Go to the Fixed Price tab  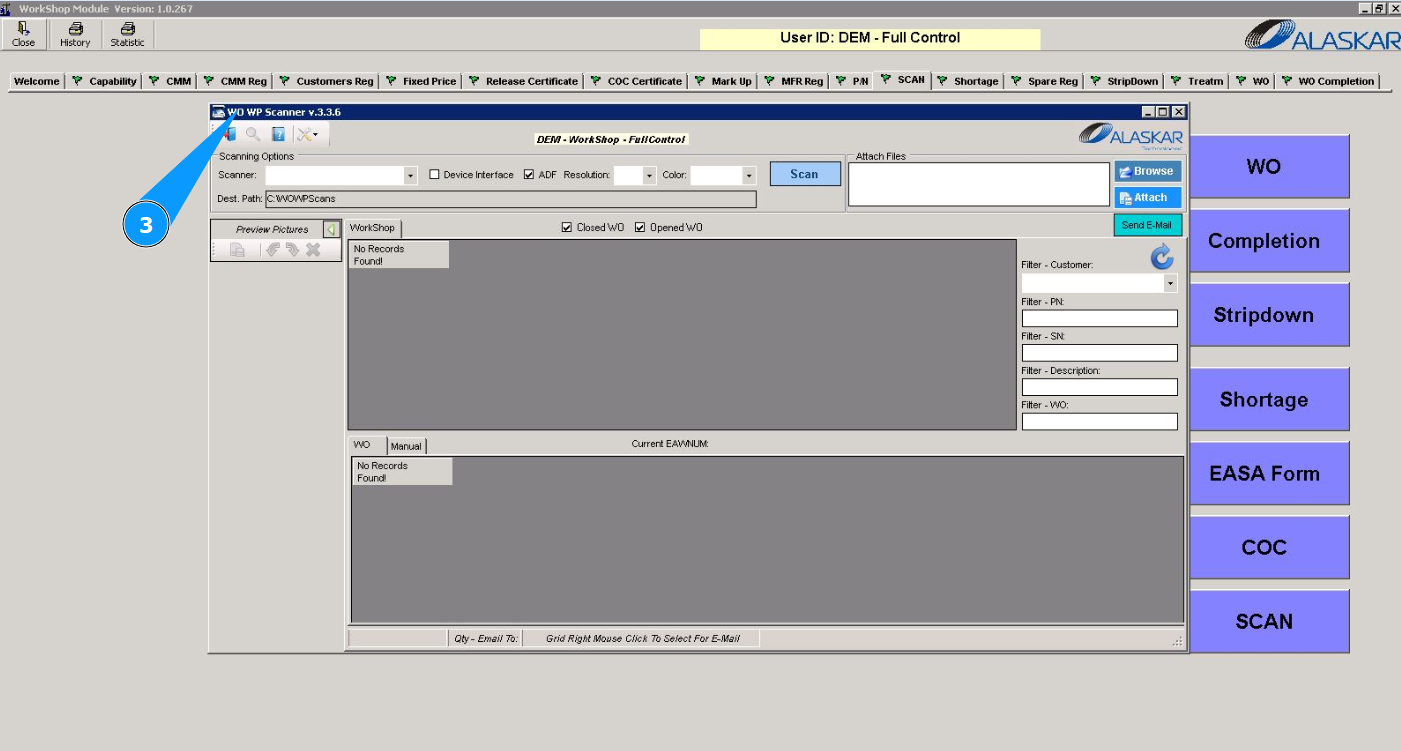click(x=421, y=82)
